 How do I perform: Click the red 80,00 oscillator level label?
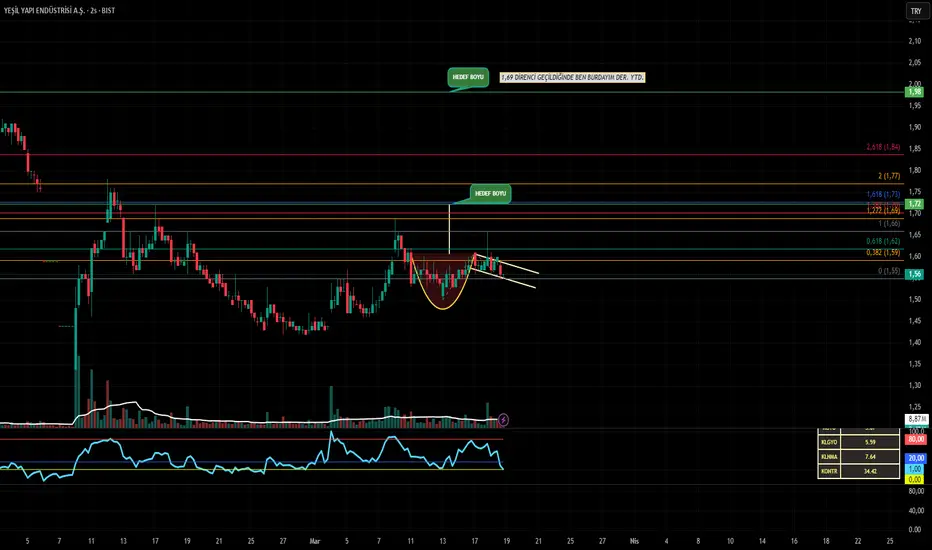click(915, 439)
